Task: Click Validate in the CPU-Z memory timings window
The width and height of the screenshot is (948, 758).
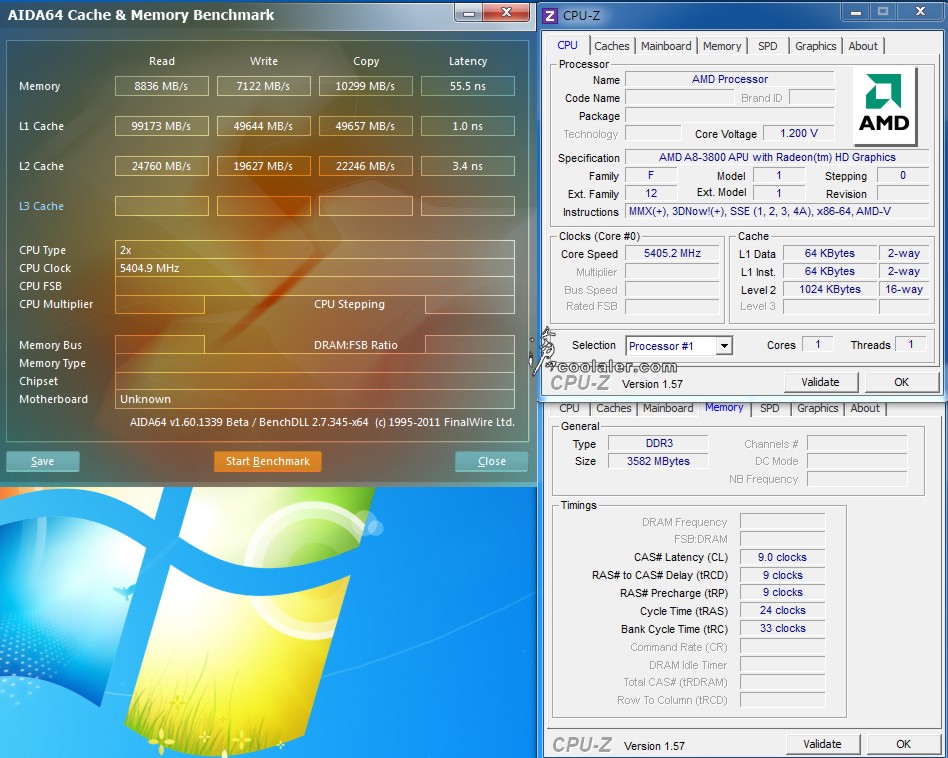Action: 822,744
